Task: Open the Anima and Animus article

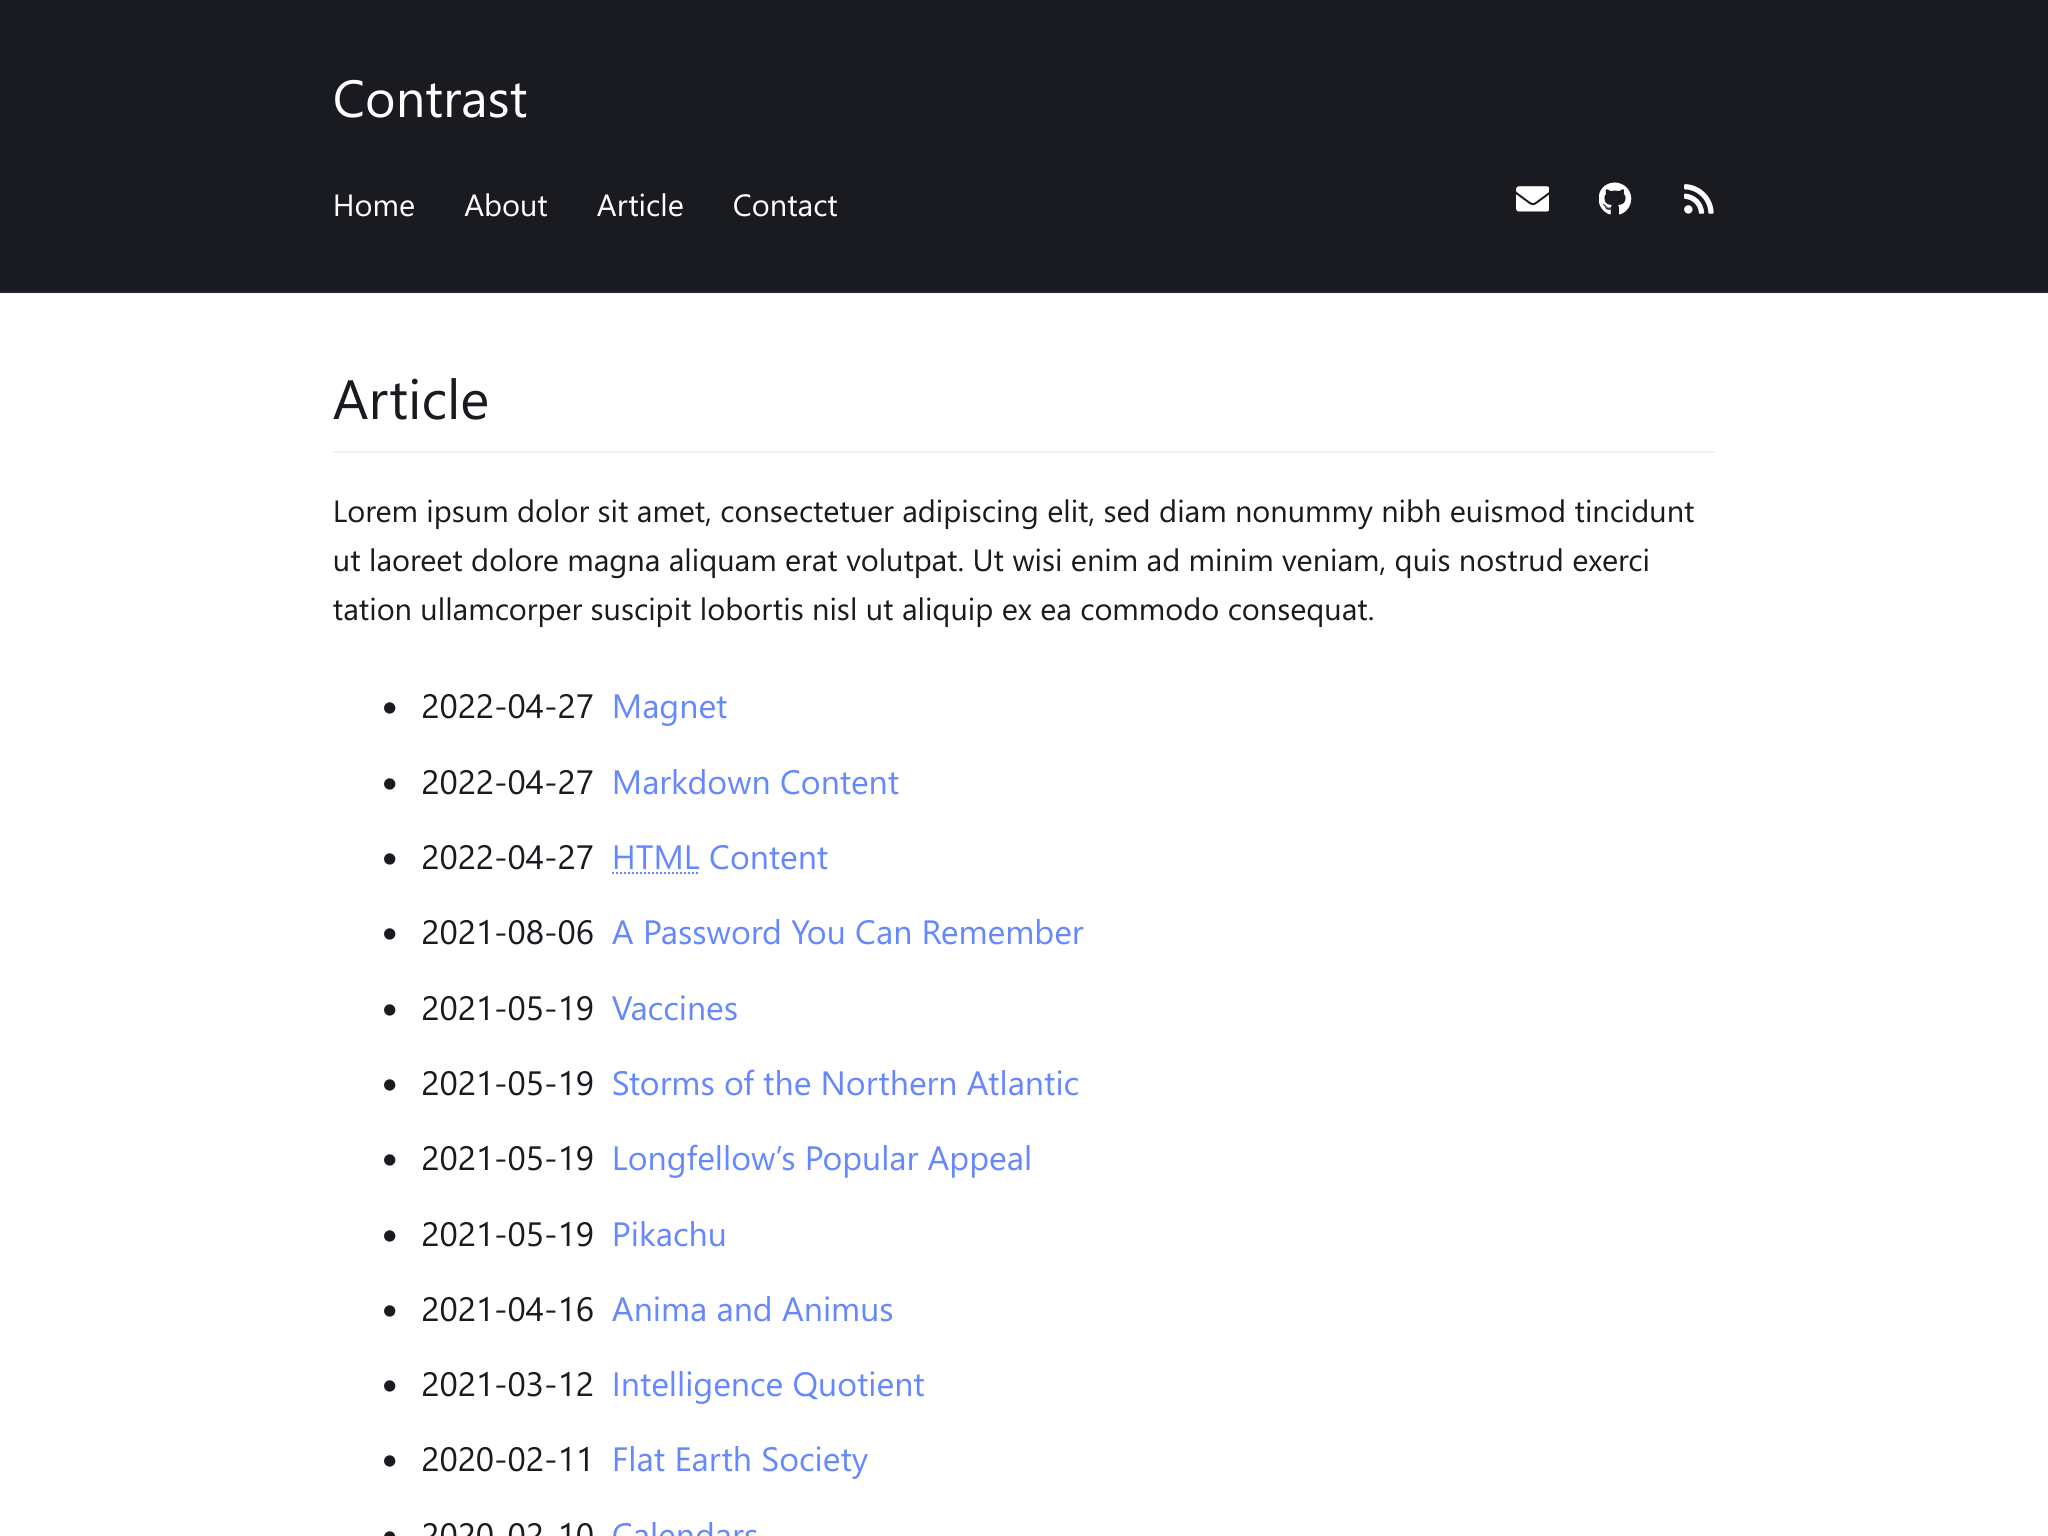Action: tap(752, 1310)
